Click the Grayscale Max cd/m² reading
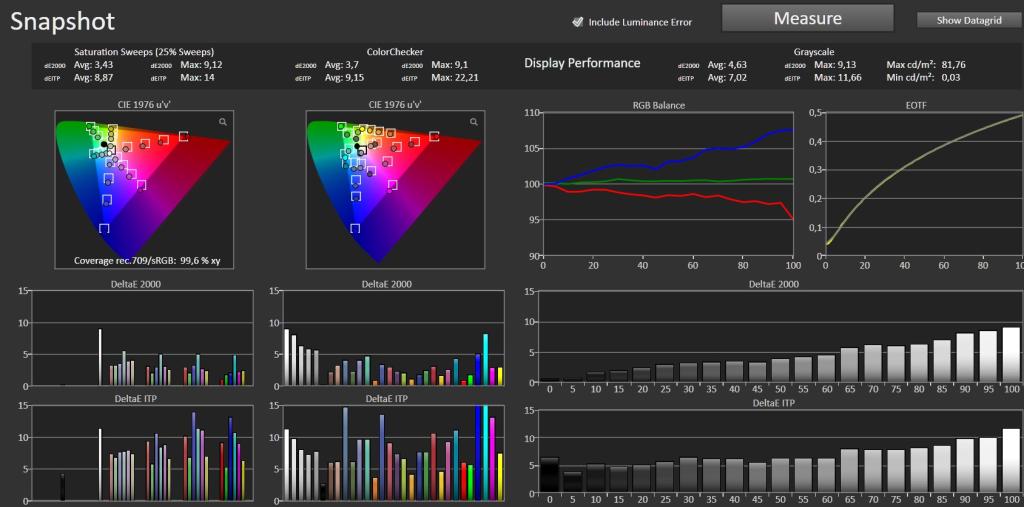This screenshot has width=1024, height=507. coord(926,65)
